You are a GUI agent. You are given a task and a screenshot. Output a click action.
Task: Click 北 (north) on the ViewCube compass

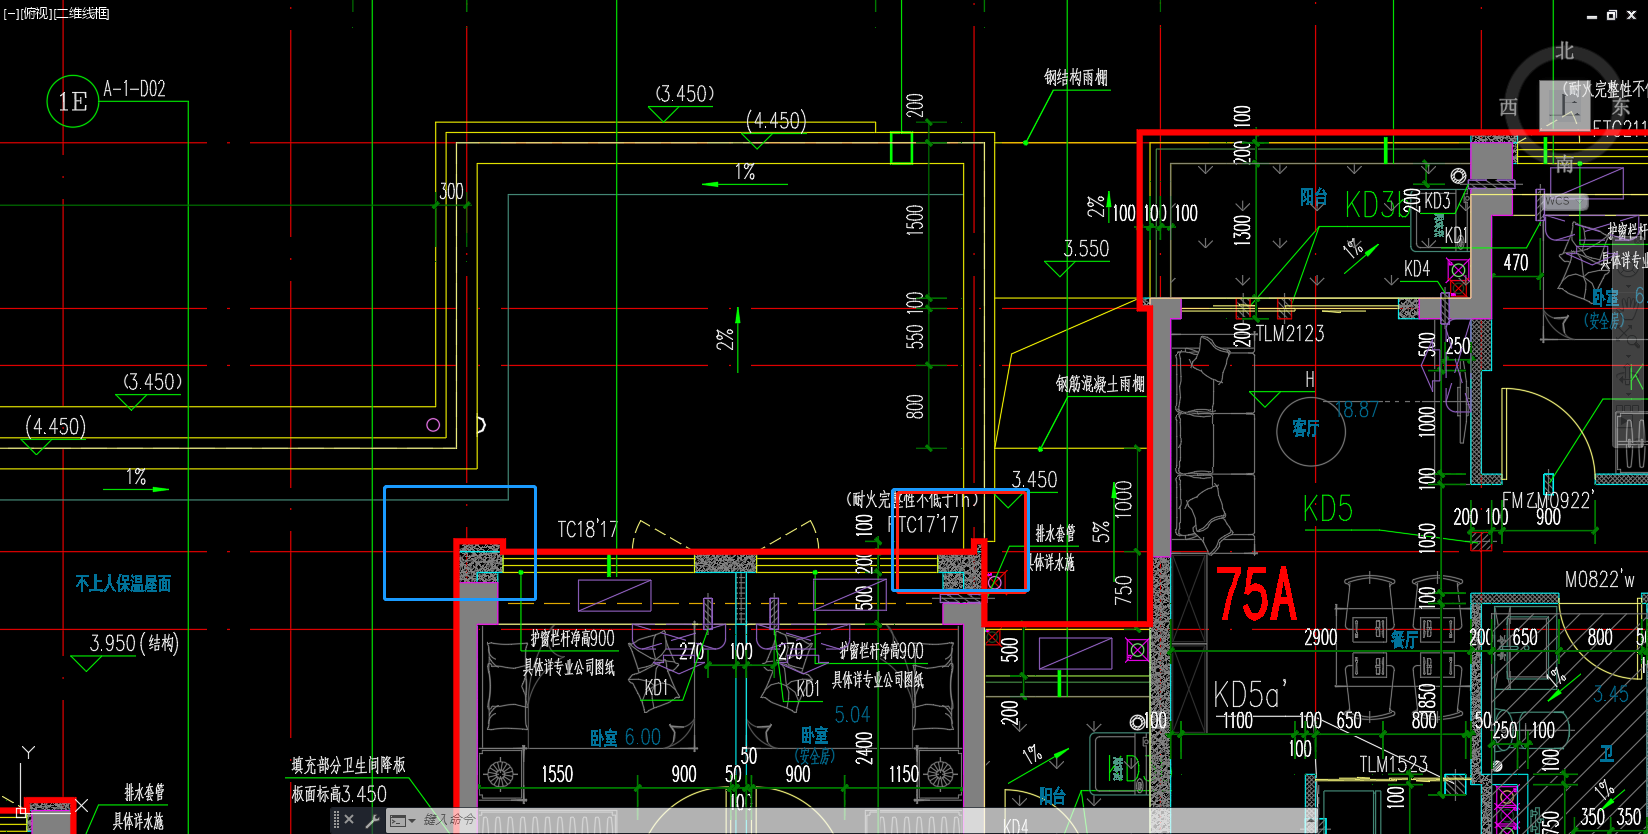pos(1564,51)
